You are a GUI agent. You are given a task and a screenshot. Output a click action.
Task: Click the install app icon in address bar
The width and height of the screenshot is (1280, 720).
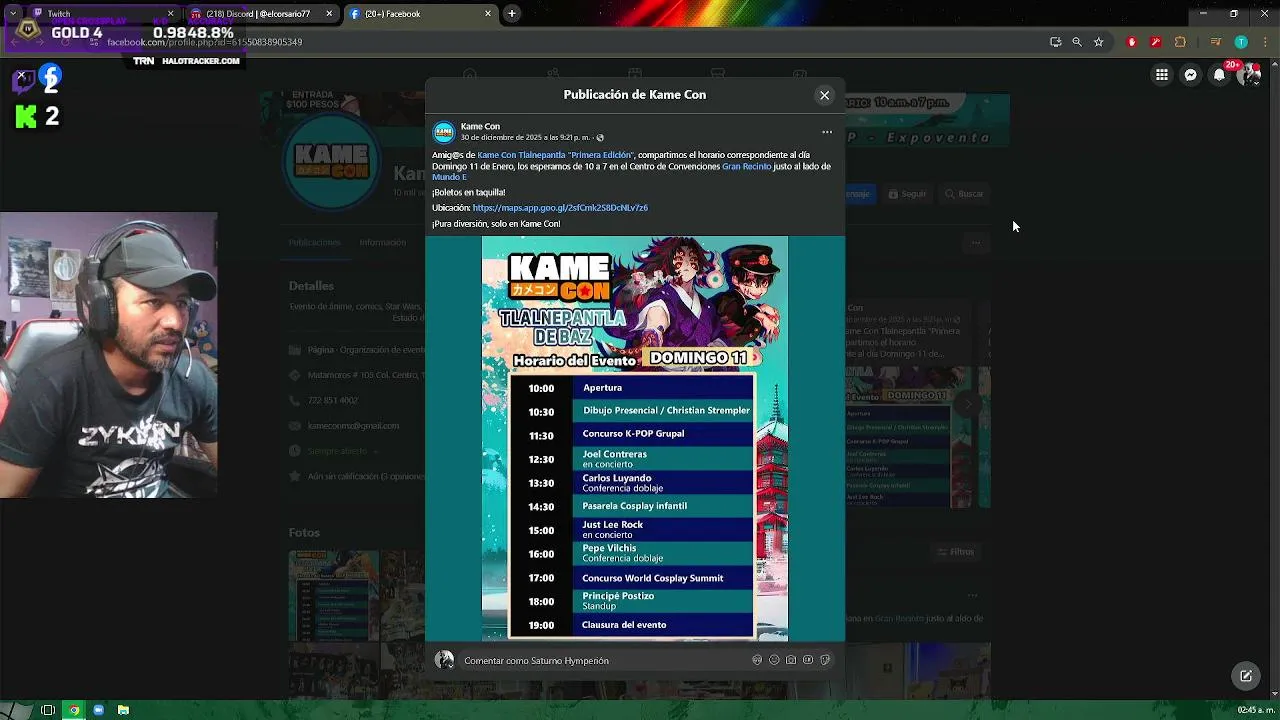(x=1055, y=42)
